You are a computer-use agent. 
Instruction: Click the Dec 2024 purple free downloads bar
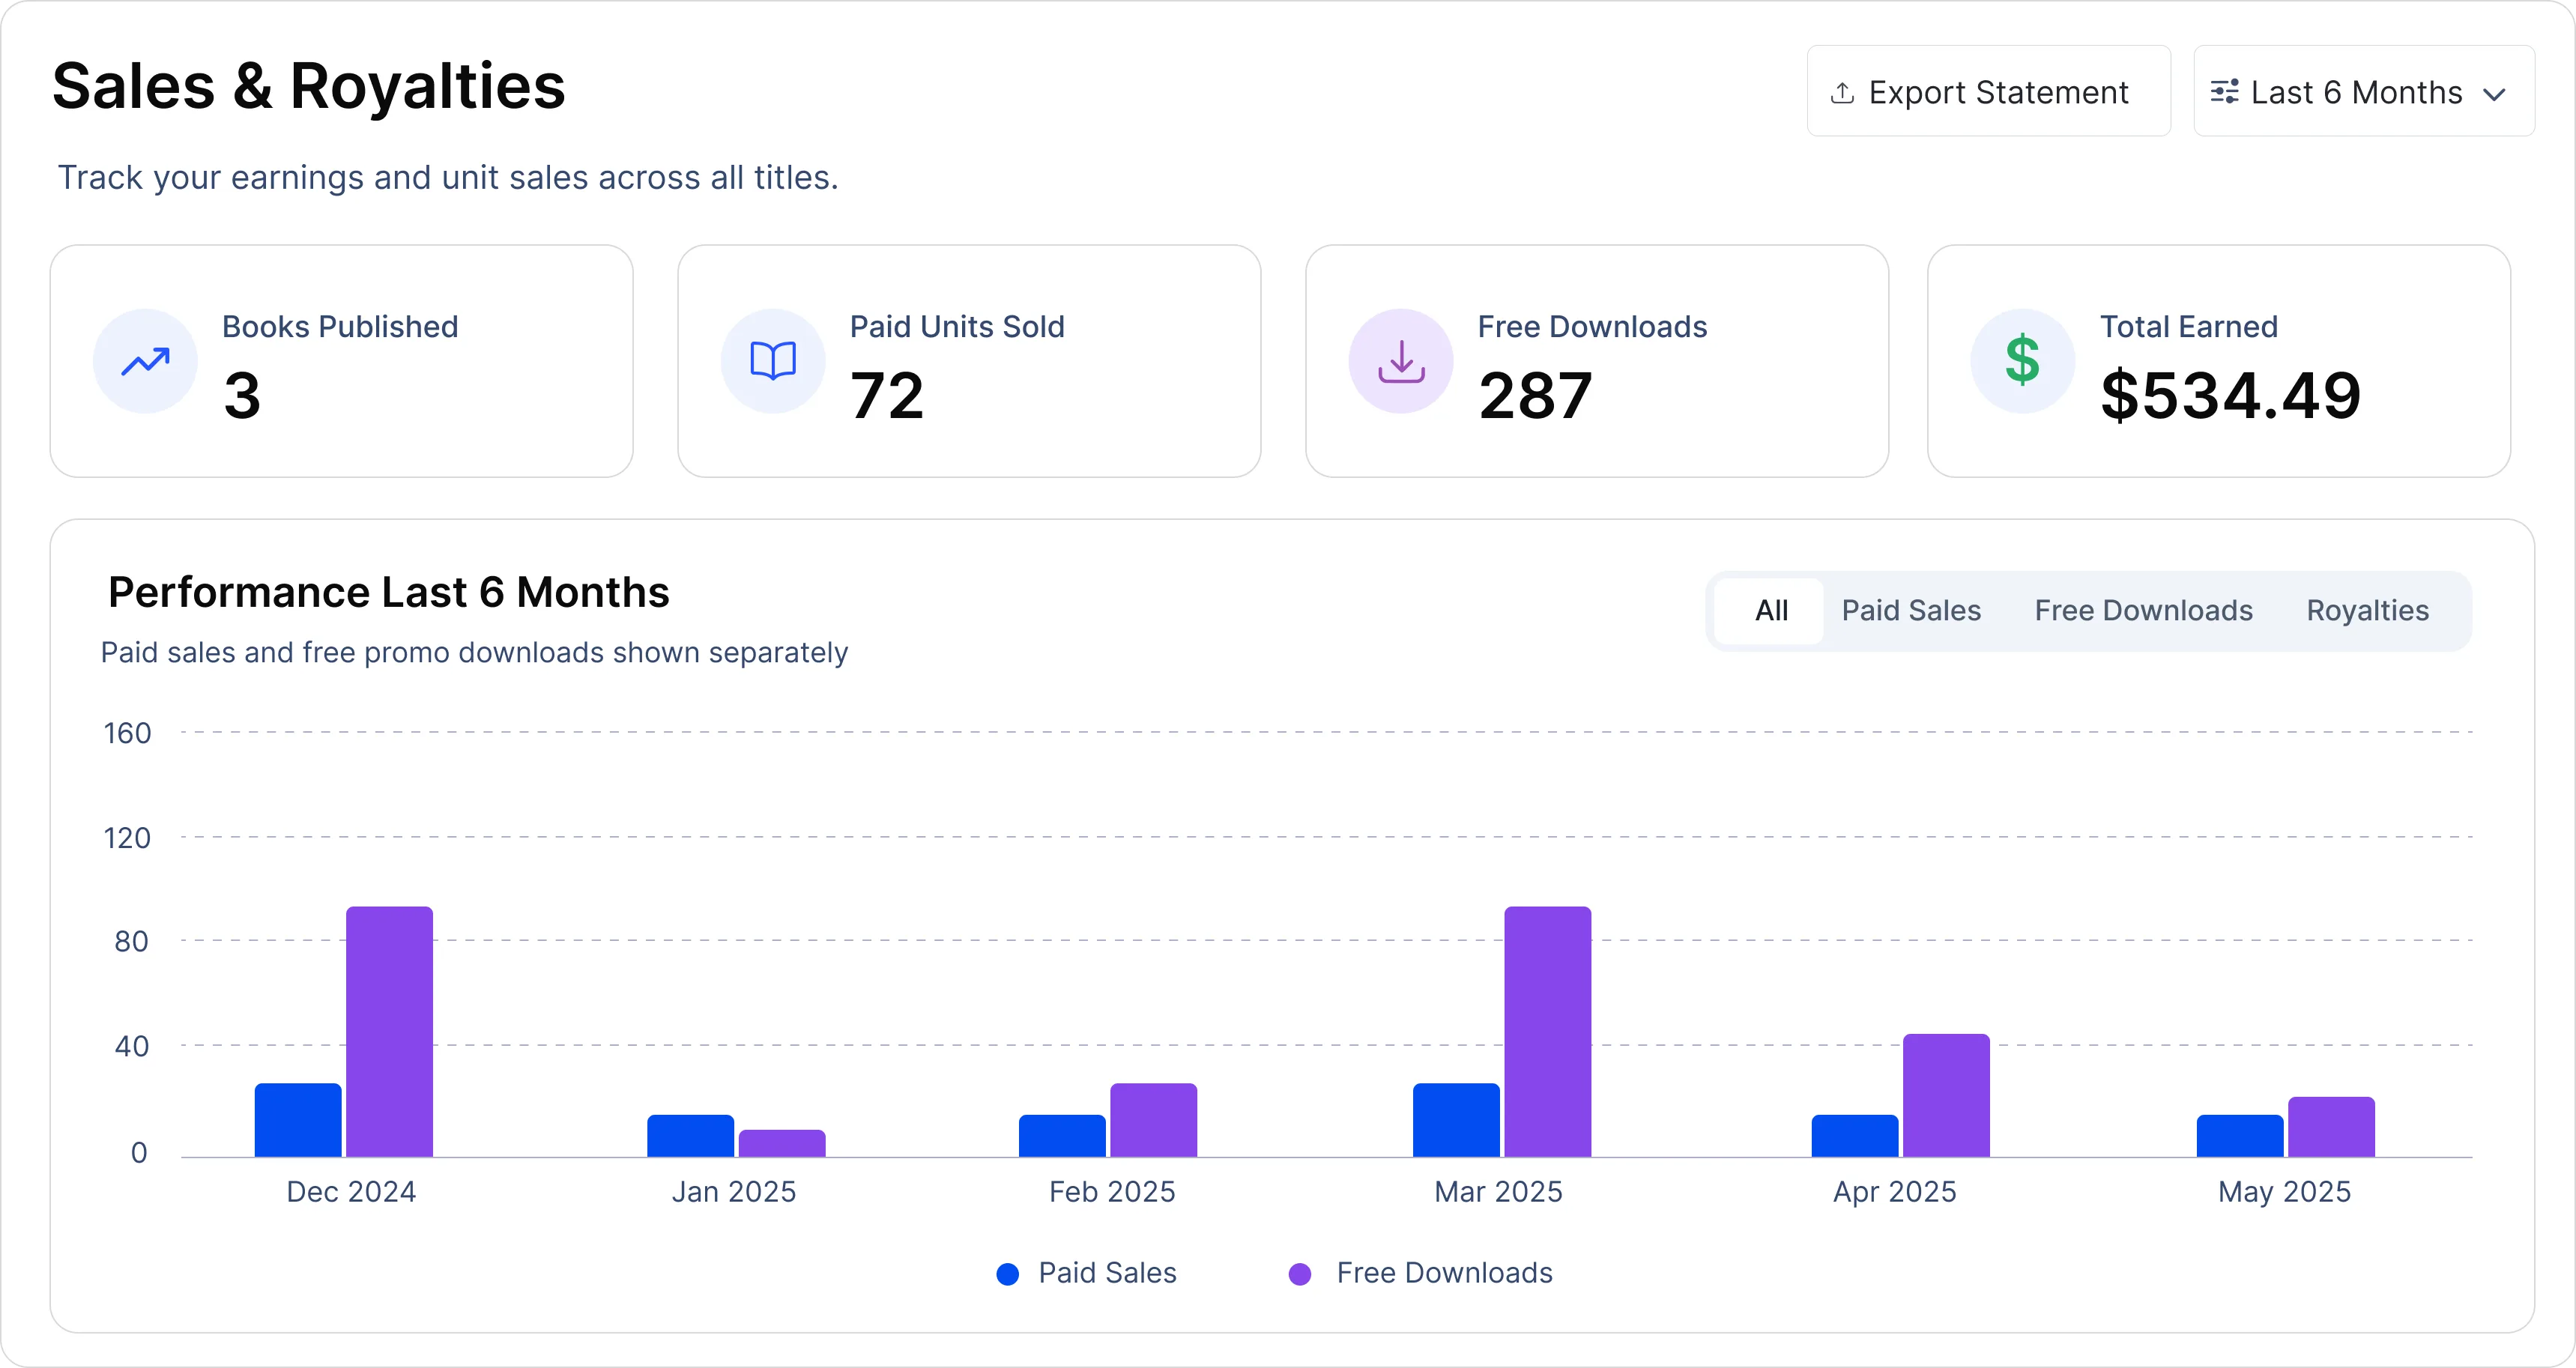click(x=389, y=1032)
